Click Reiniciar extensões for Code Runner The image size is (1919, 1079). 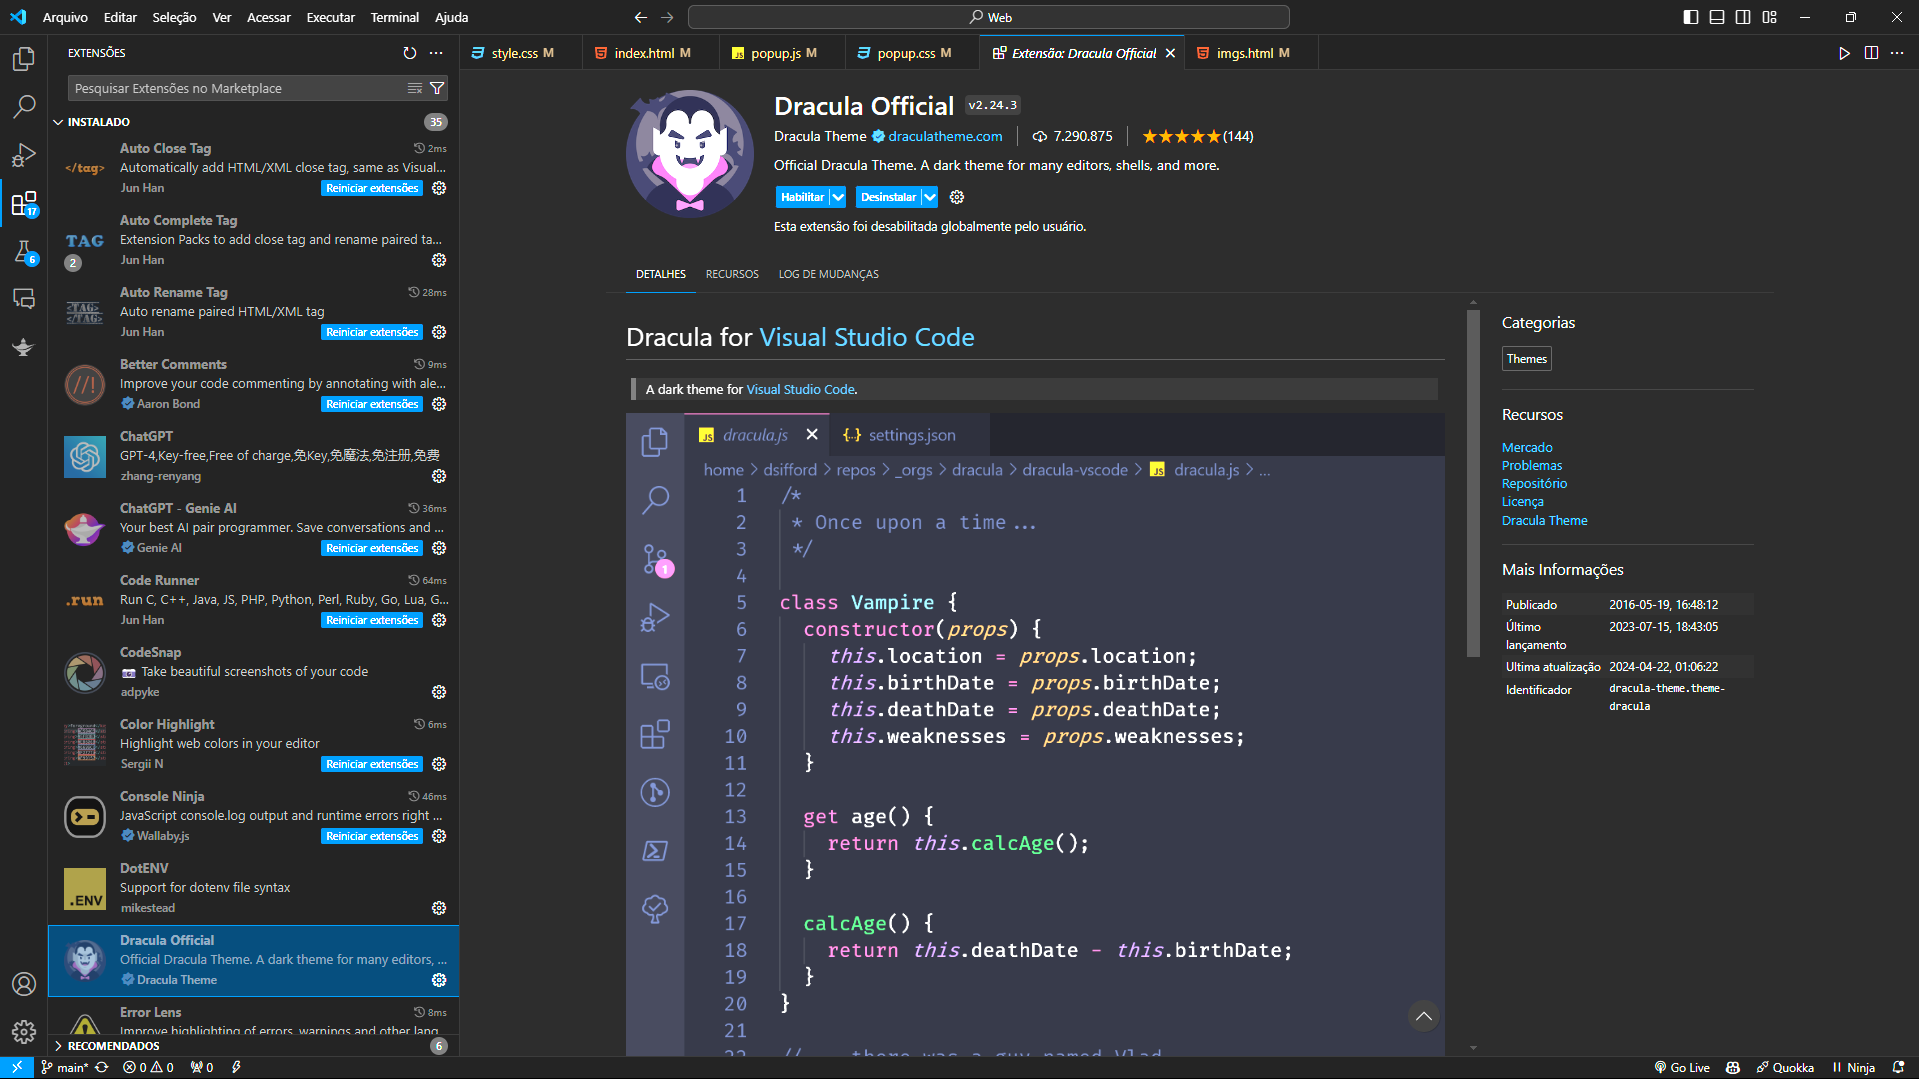(x=372, y=620)
